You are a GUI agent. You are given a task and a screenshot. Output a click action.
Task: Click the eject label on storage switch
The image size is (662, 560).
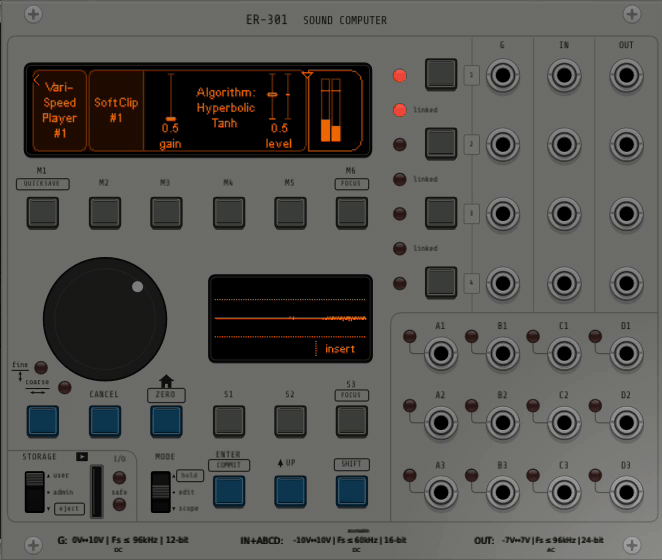pyautogui.click(x=69, y=508)
